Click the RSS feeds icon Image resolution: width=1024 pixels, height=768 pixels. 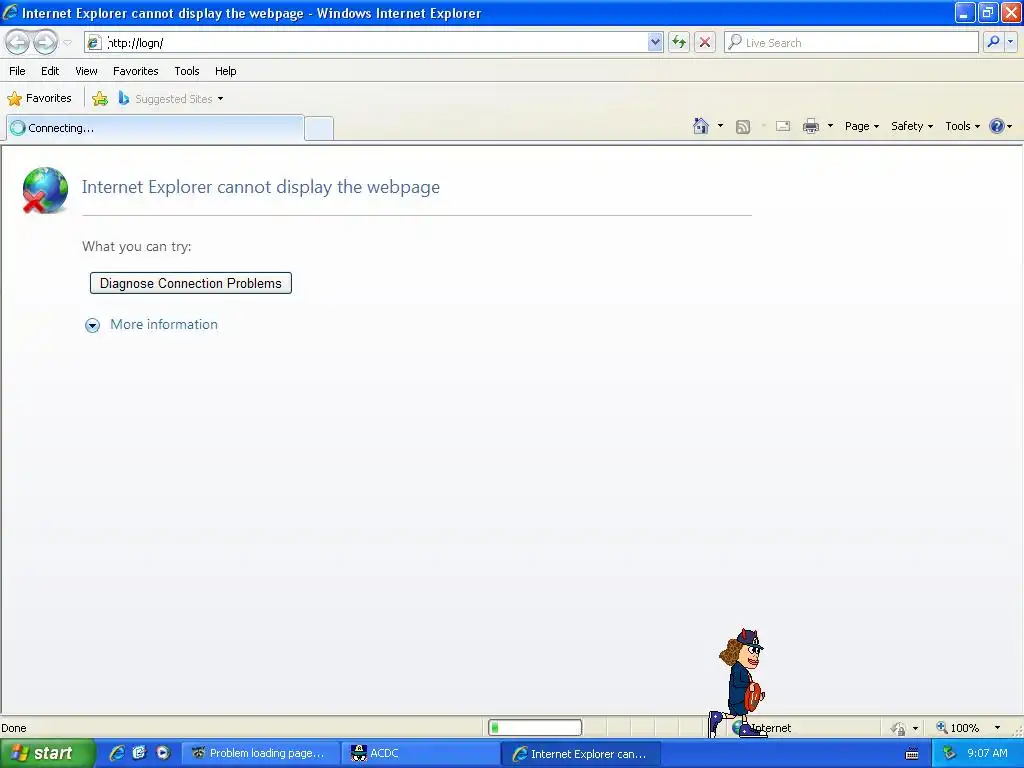point(743,127)
